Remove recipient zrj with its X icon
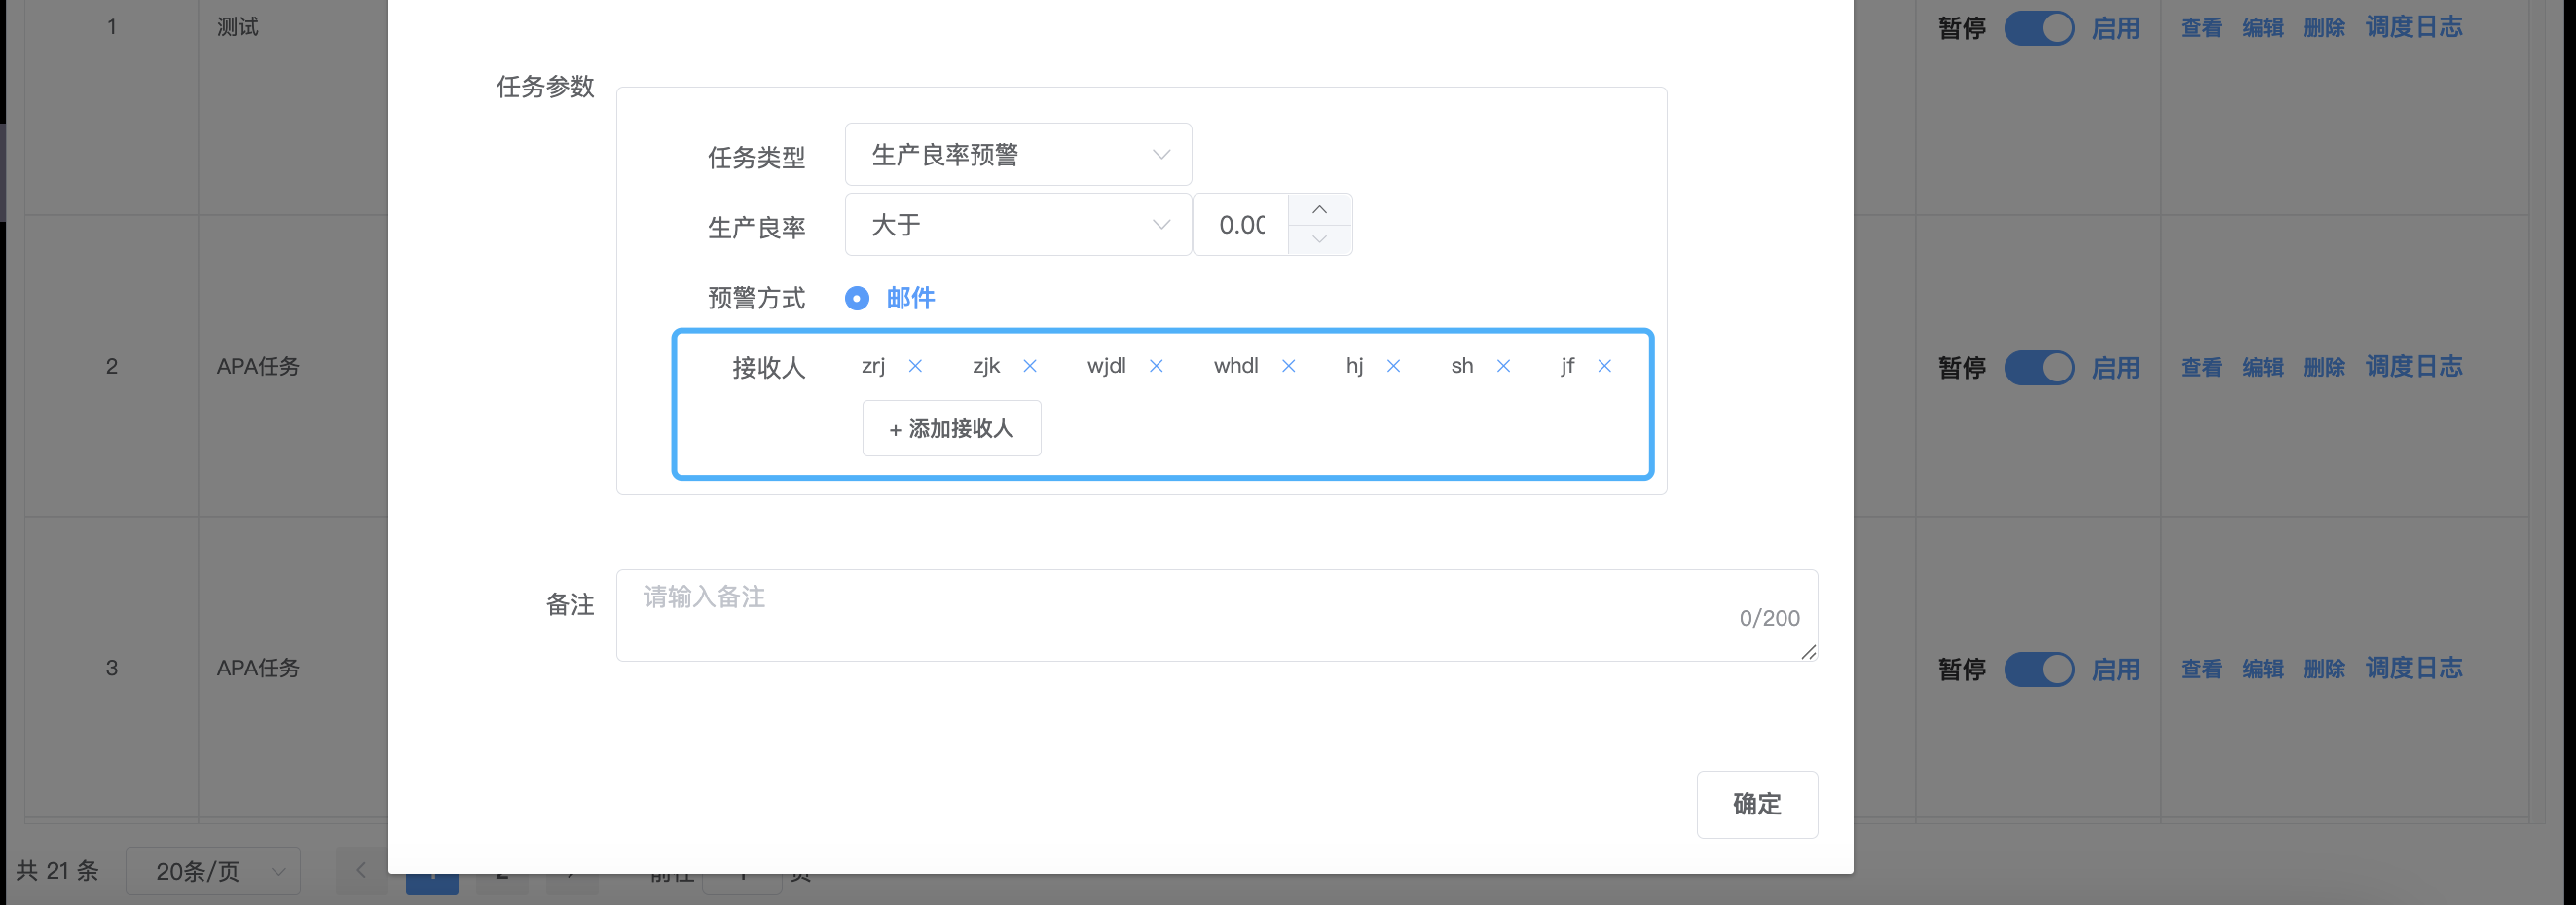The height and width of the screenshot is (905, 2576). (x=915, y=366)
